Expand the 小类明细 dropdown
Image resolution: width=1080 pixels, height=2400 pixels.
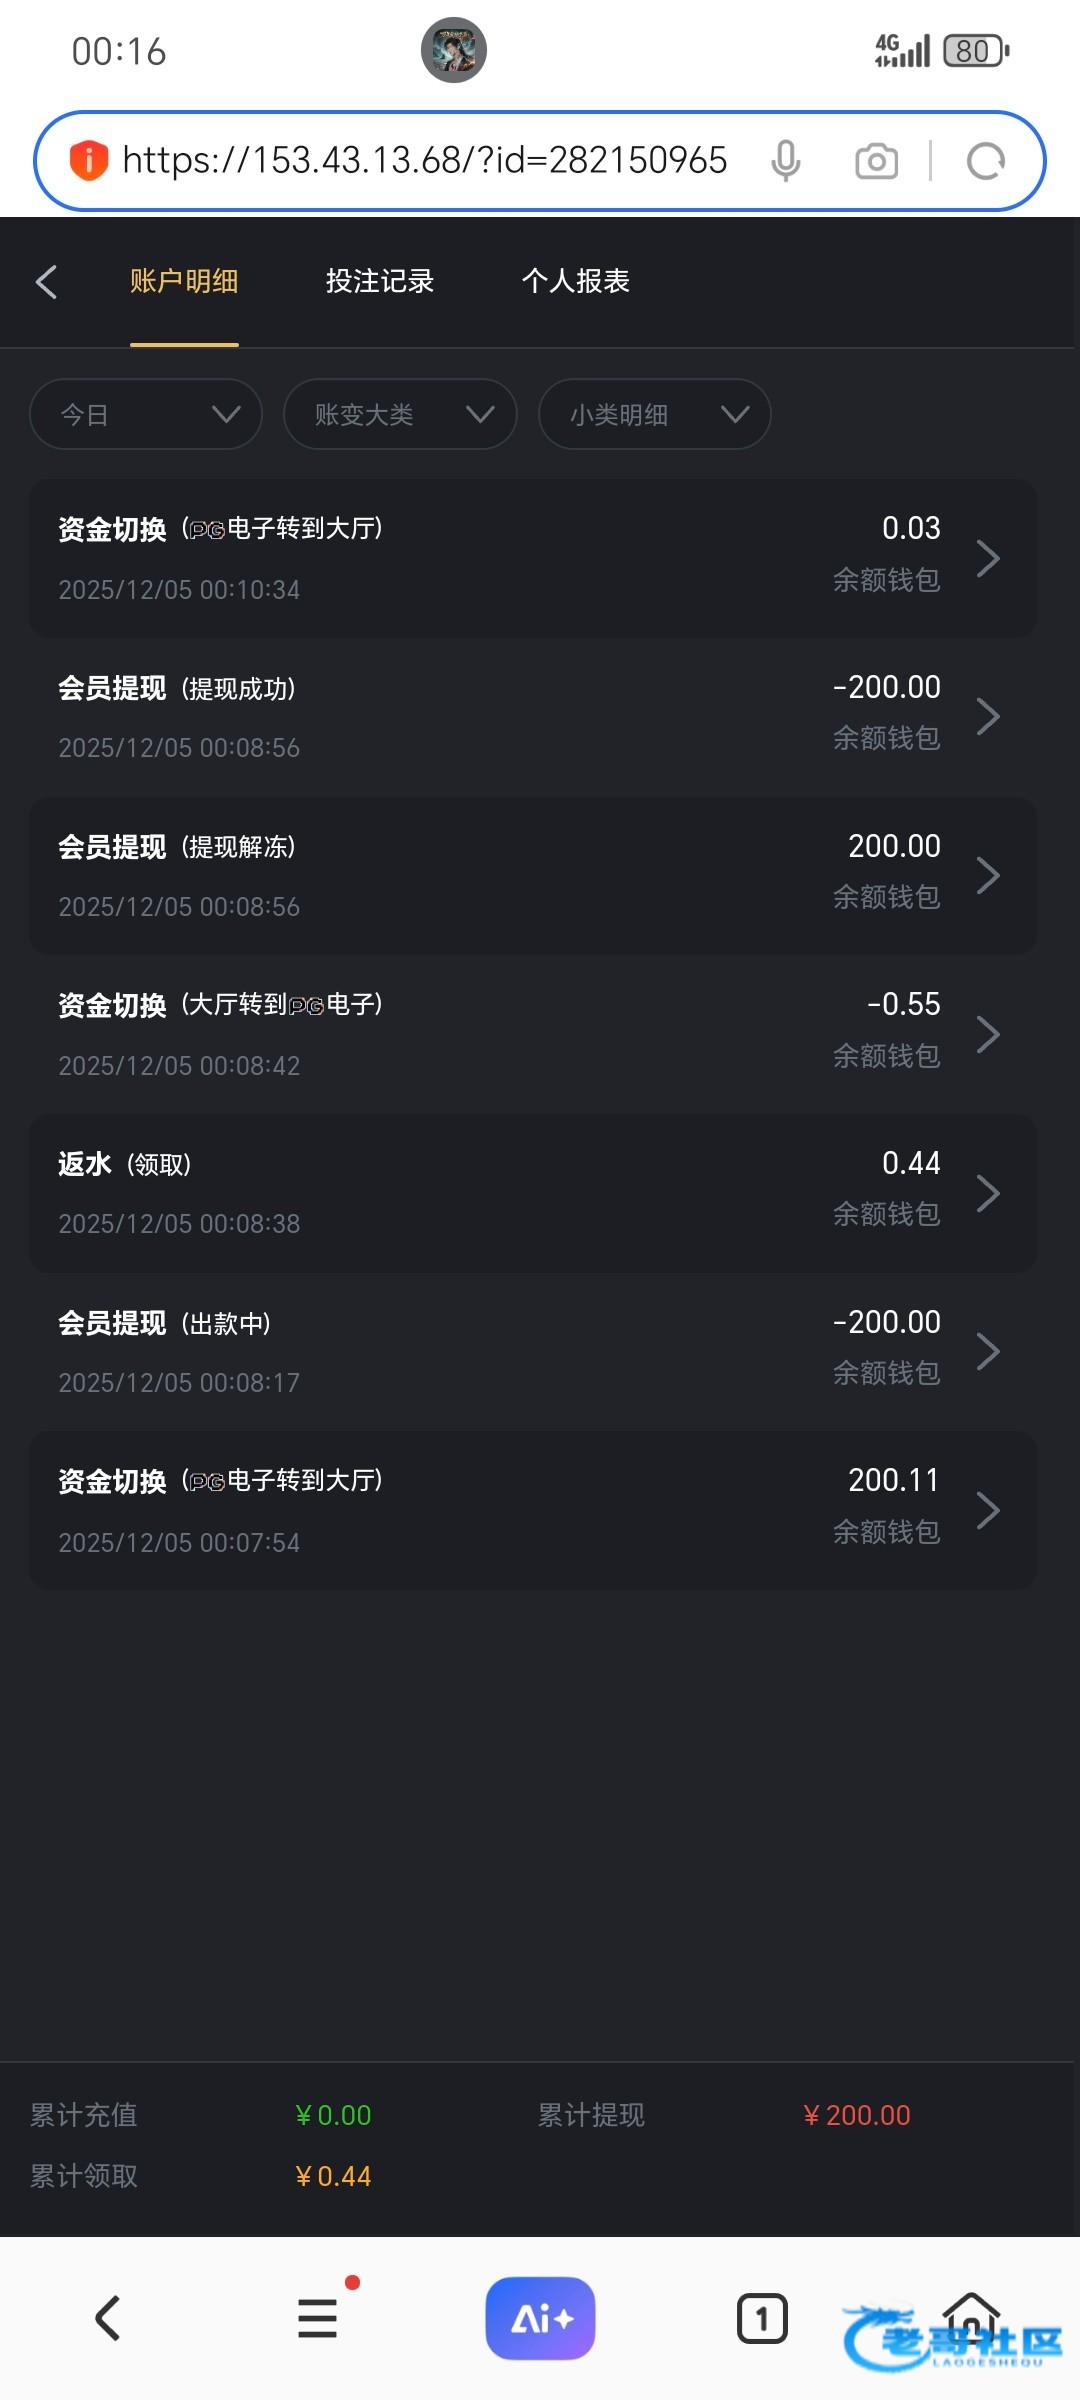(x=654, y=414)
